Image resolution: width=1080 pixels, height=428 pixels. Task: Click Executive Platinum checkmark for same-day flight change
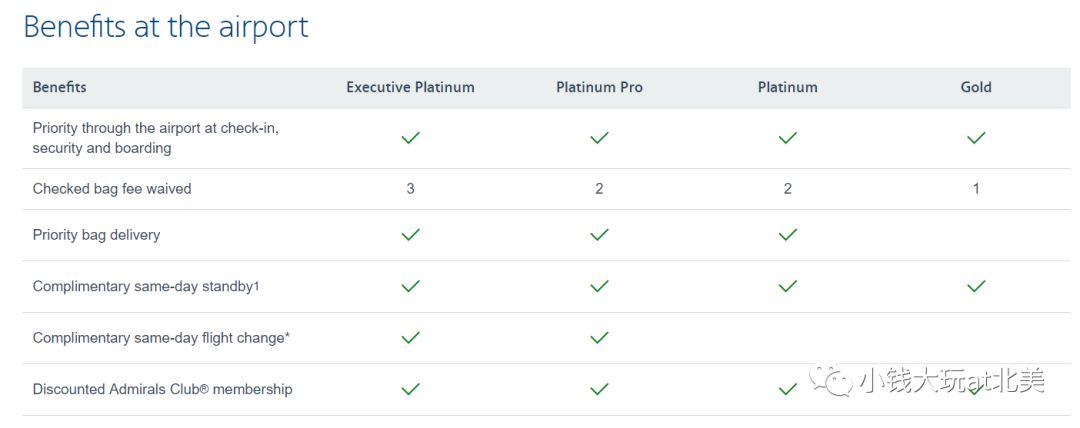(410, 338)
